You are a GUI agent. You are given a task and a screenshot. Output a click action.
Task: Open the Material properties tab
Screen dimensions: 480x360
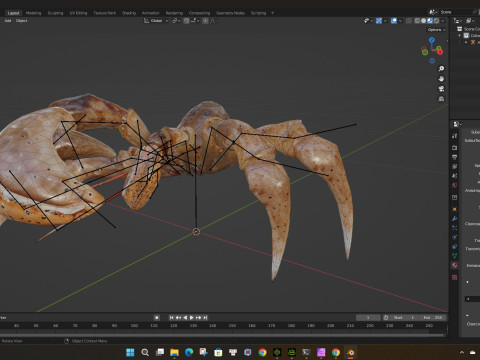(x=455, y=265)
